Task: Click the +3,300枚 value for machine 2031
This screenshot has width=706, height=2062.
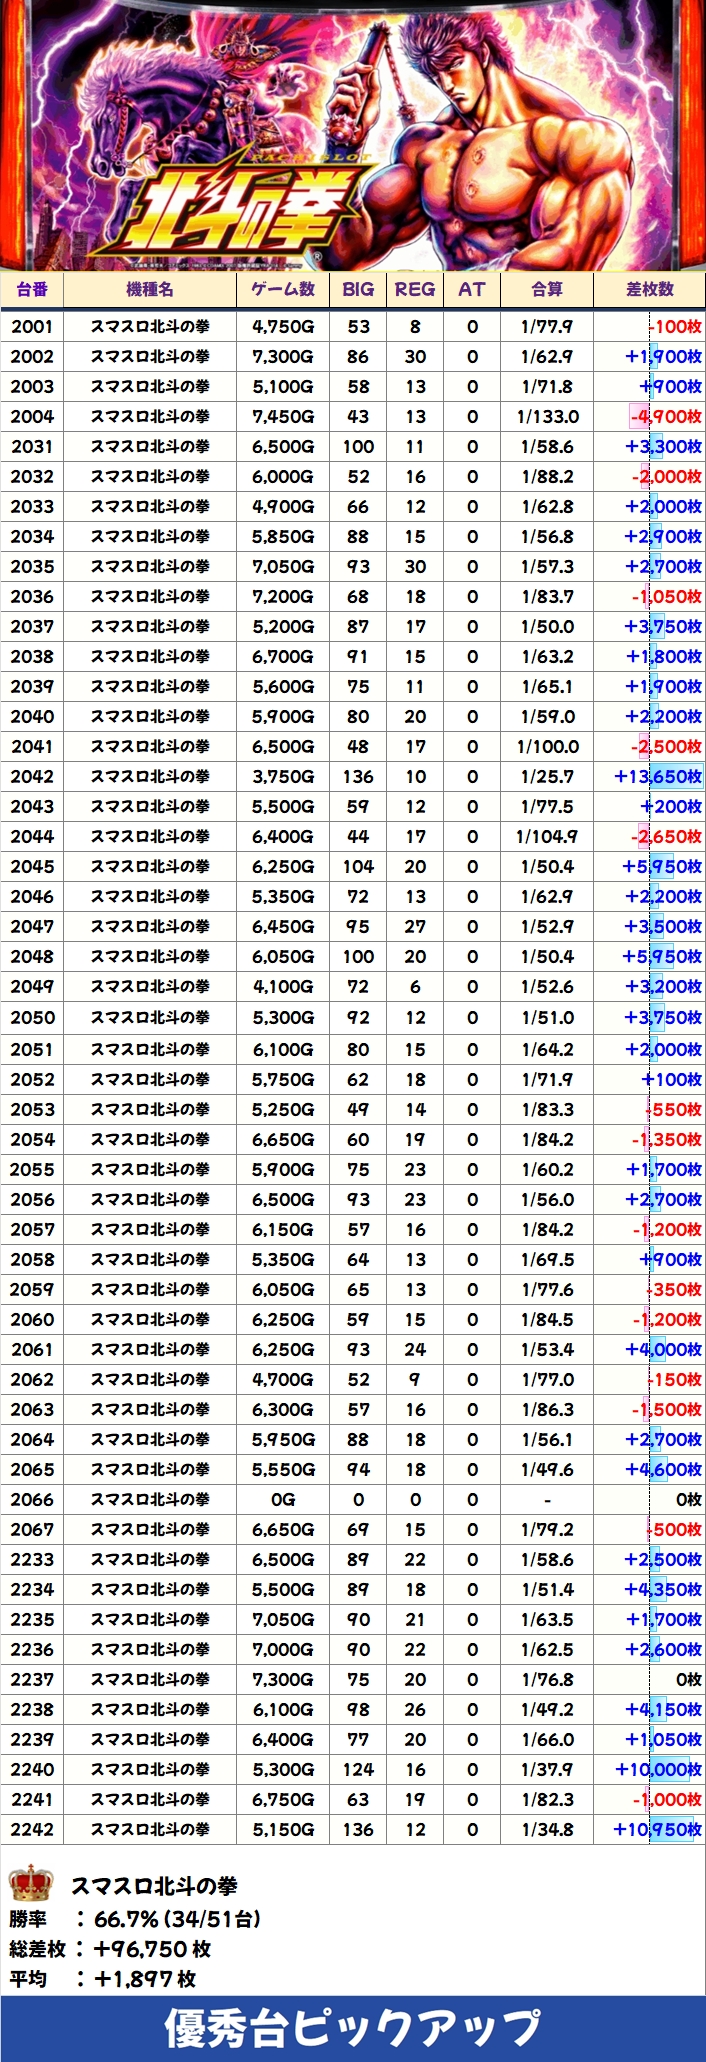Action: [664, 446]
